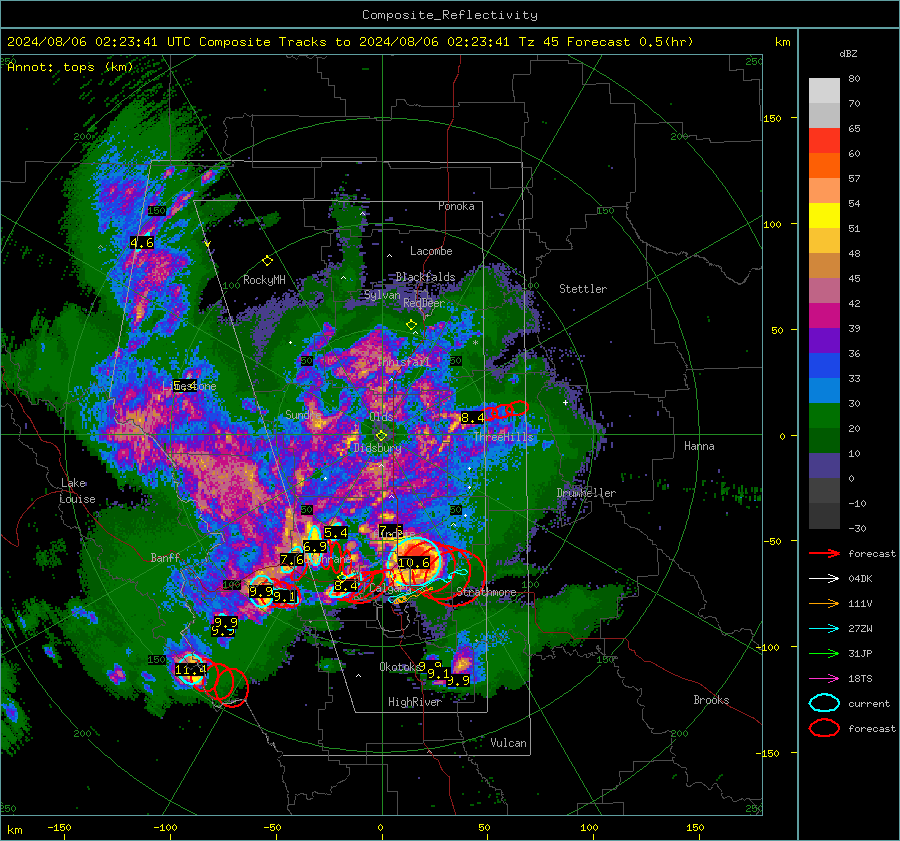Click the Blackfalds city label
This screenshot has width=900, height=841.
[x=425, y=277]
